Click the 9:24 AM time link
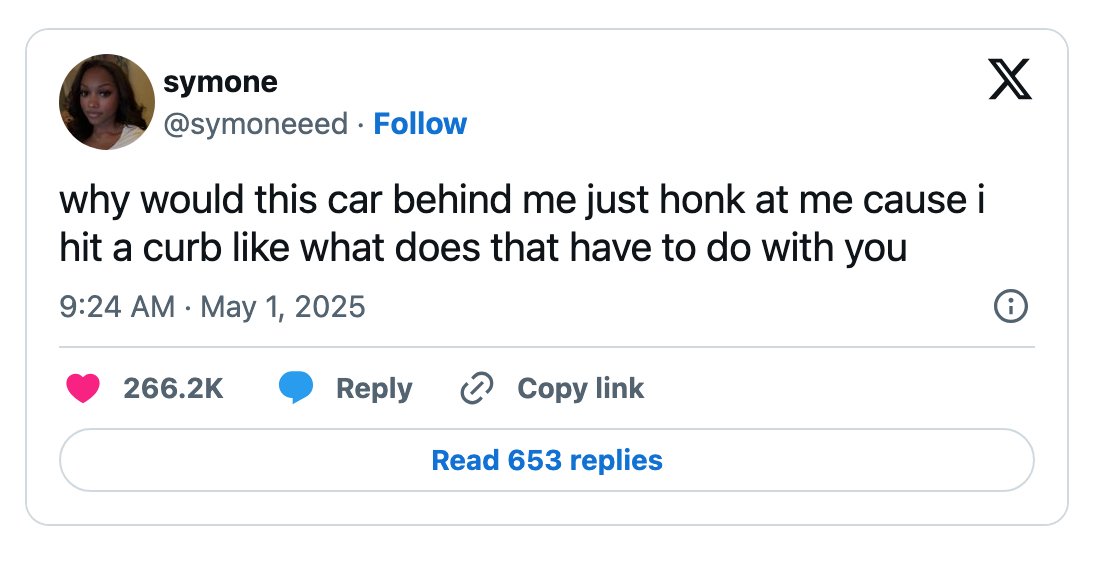This screenshot has height=562, width=1100. pyautogui.click(x=117, y=307)
